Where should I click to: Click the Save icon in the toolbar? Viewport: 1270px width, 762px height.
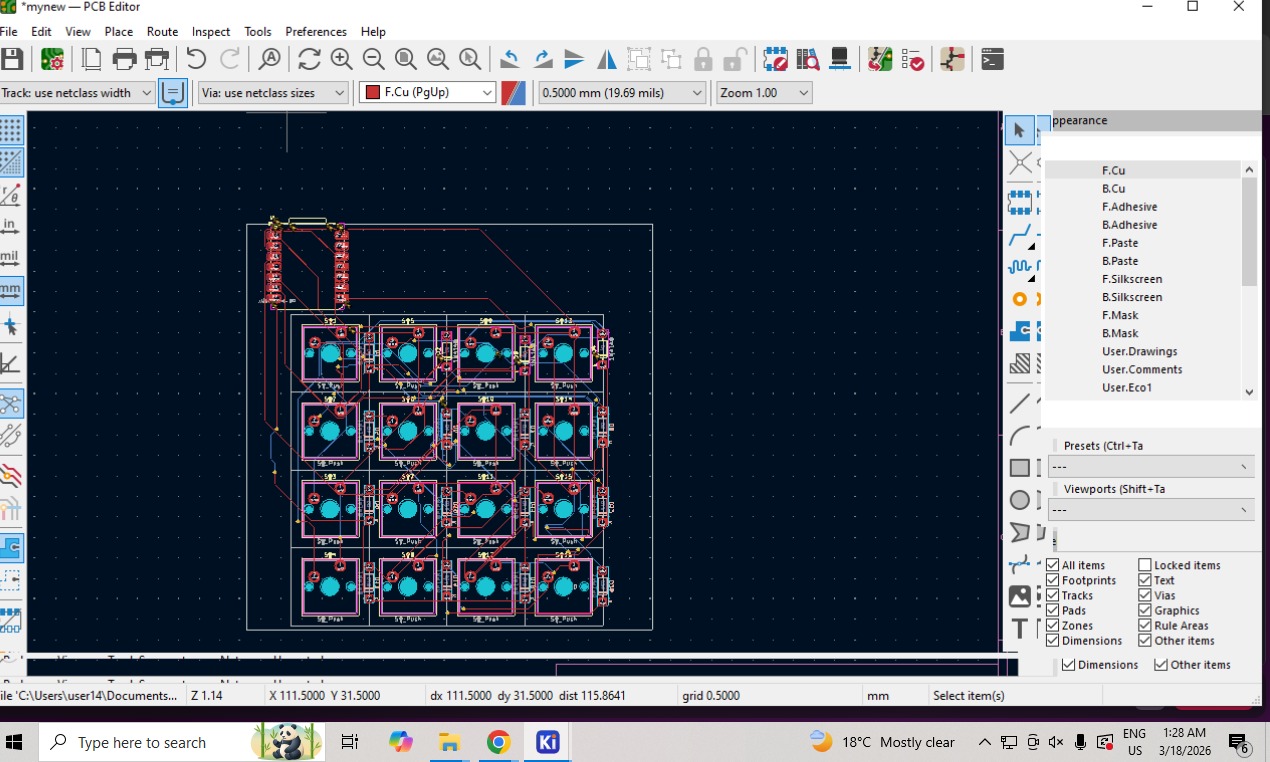point(12,59)
